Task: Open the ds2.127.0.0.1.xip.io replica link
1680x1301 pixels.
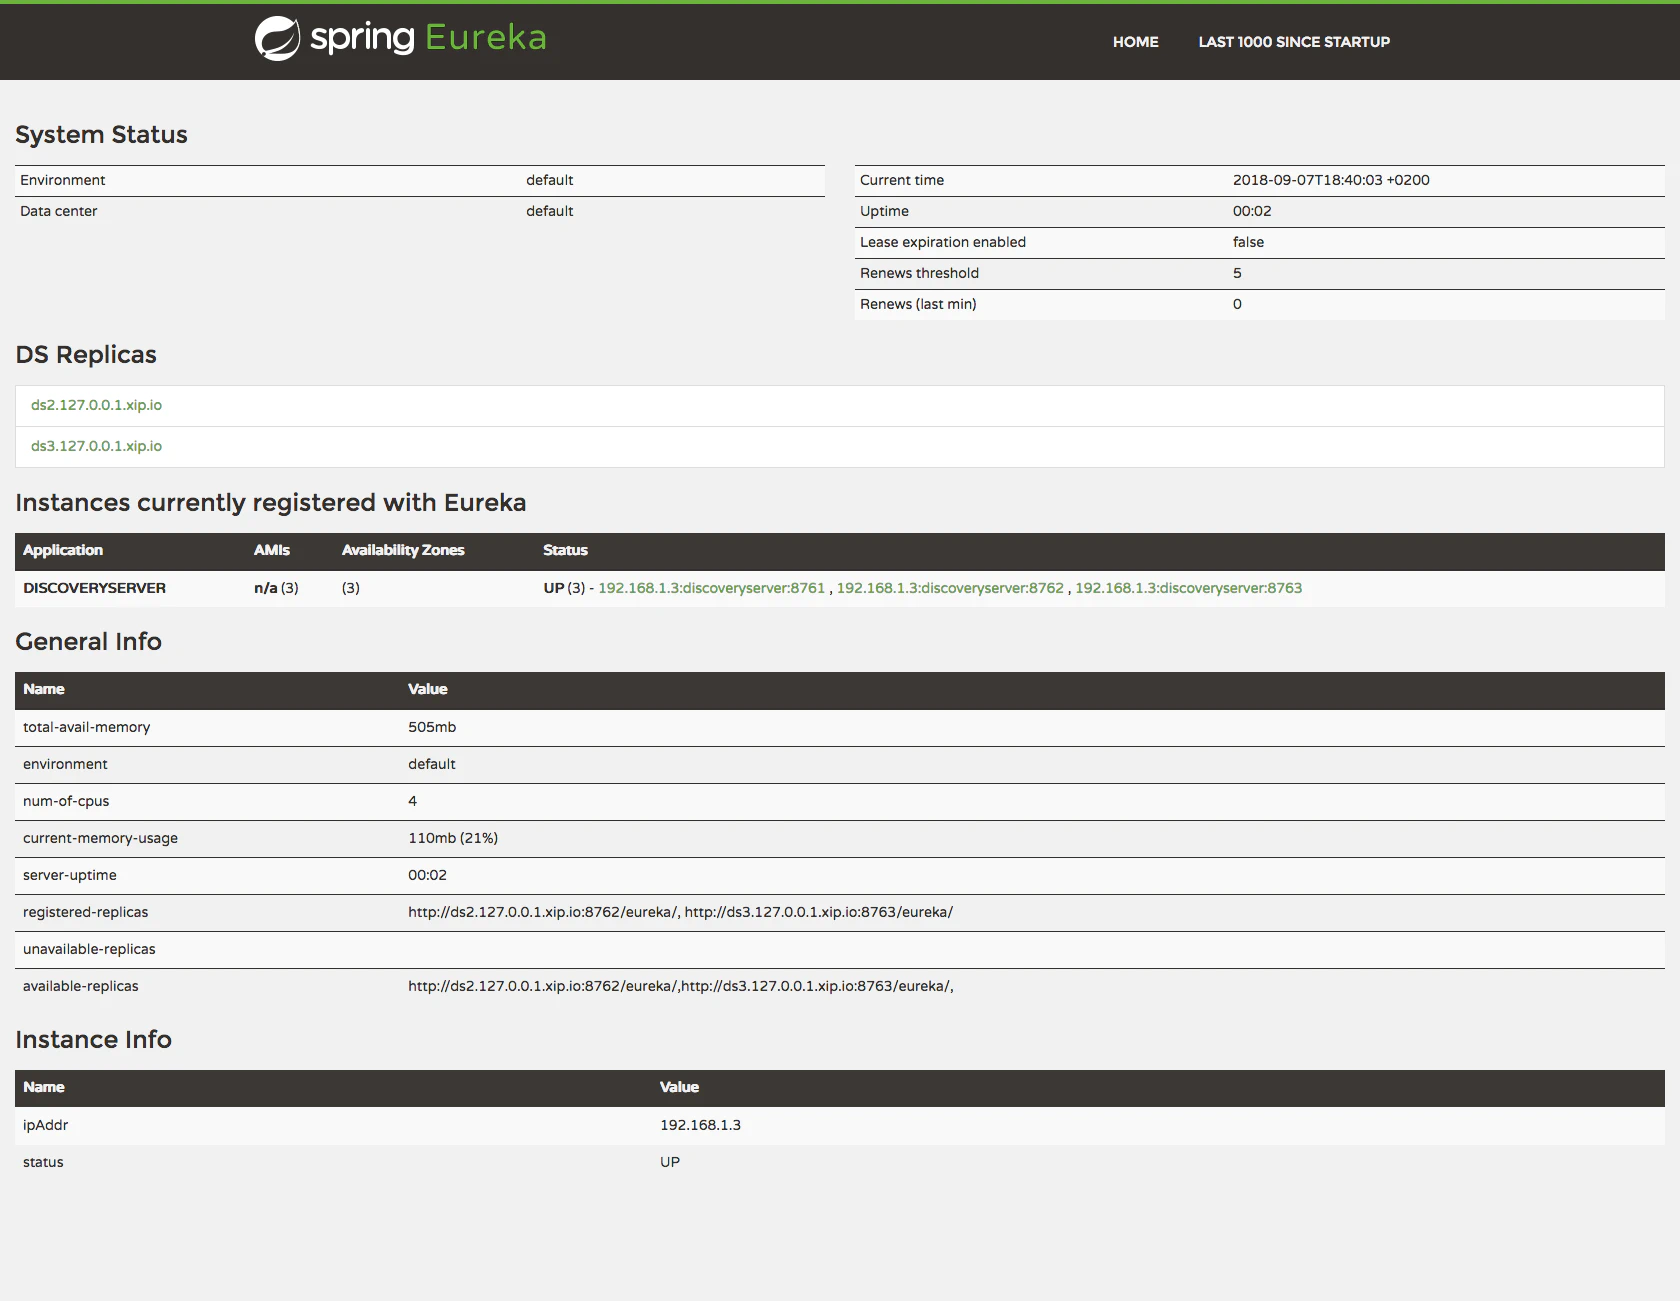Action: [x=96, y=405]
